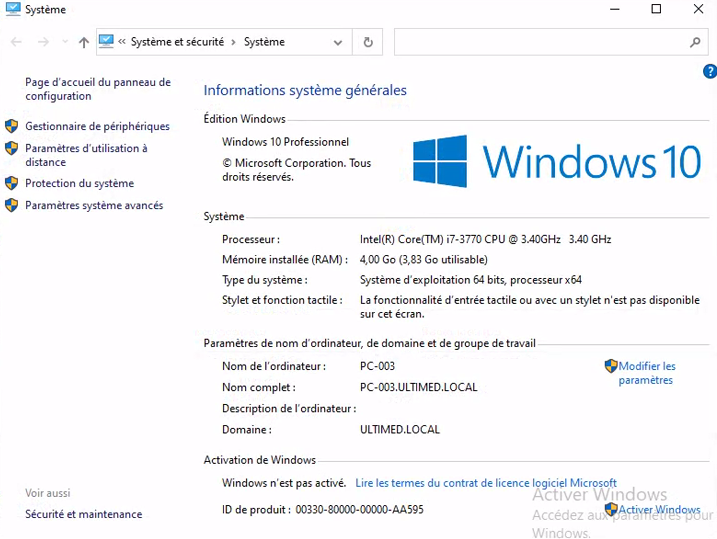Click the Back navigation arrow
717x539 pixels.
tap(16, 42)
